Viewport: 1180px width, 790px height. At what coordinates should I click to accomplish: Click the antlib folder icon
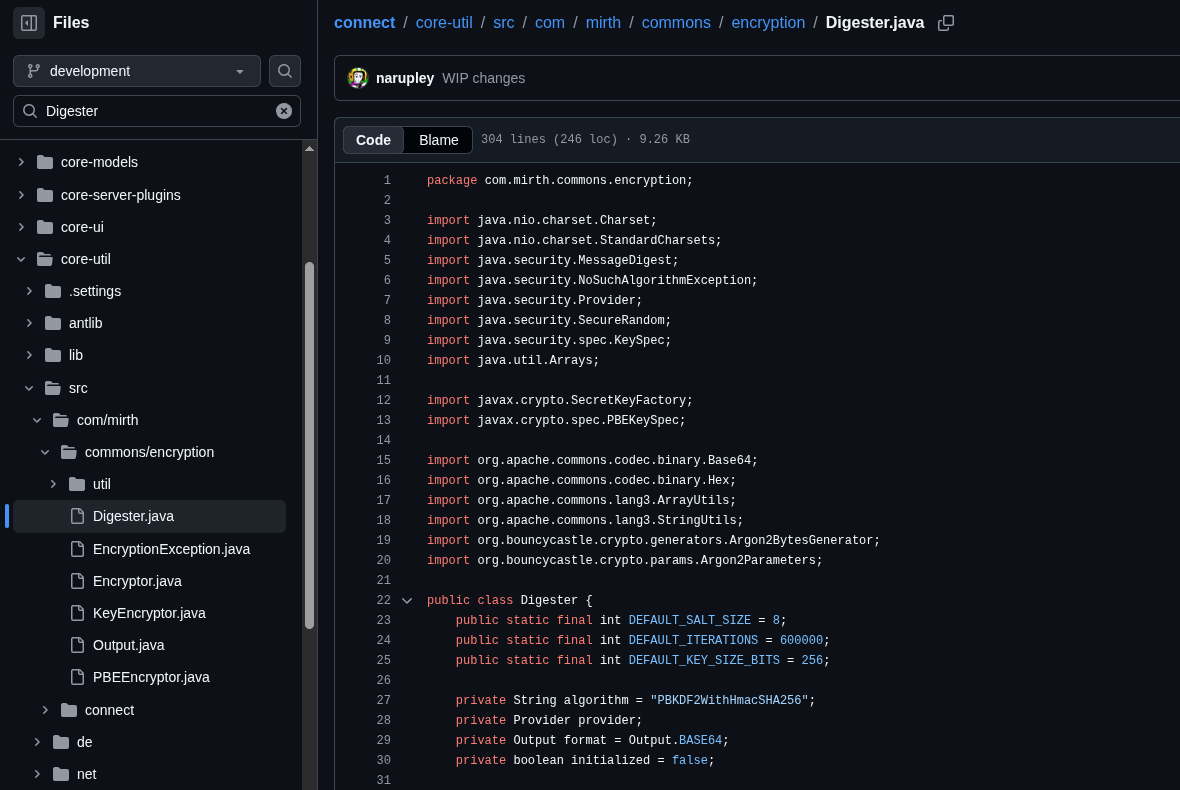pos(53,323)
